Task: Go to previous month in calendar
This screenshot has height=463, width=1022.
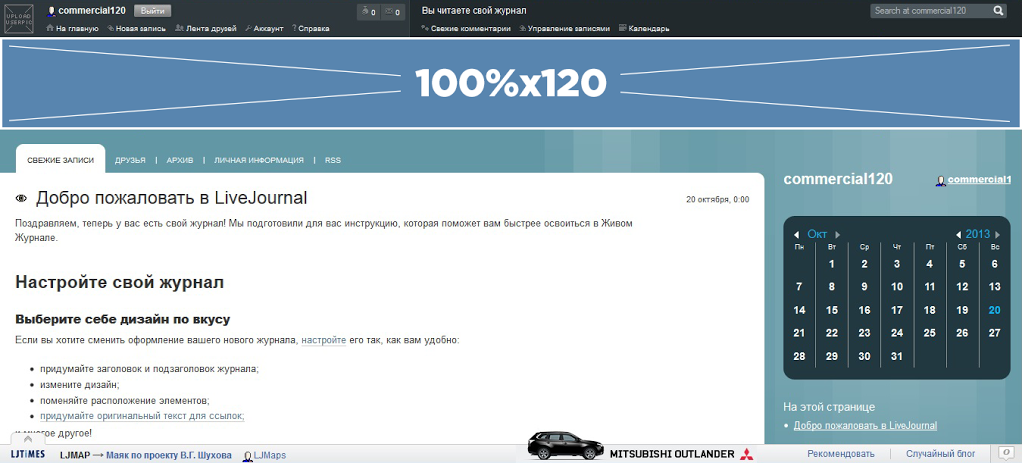Action: (799, 234)
